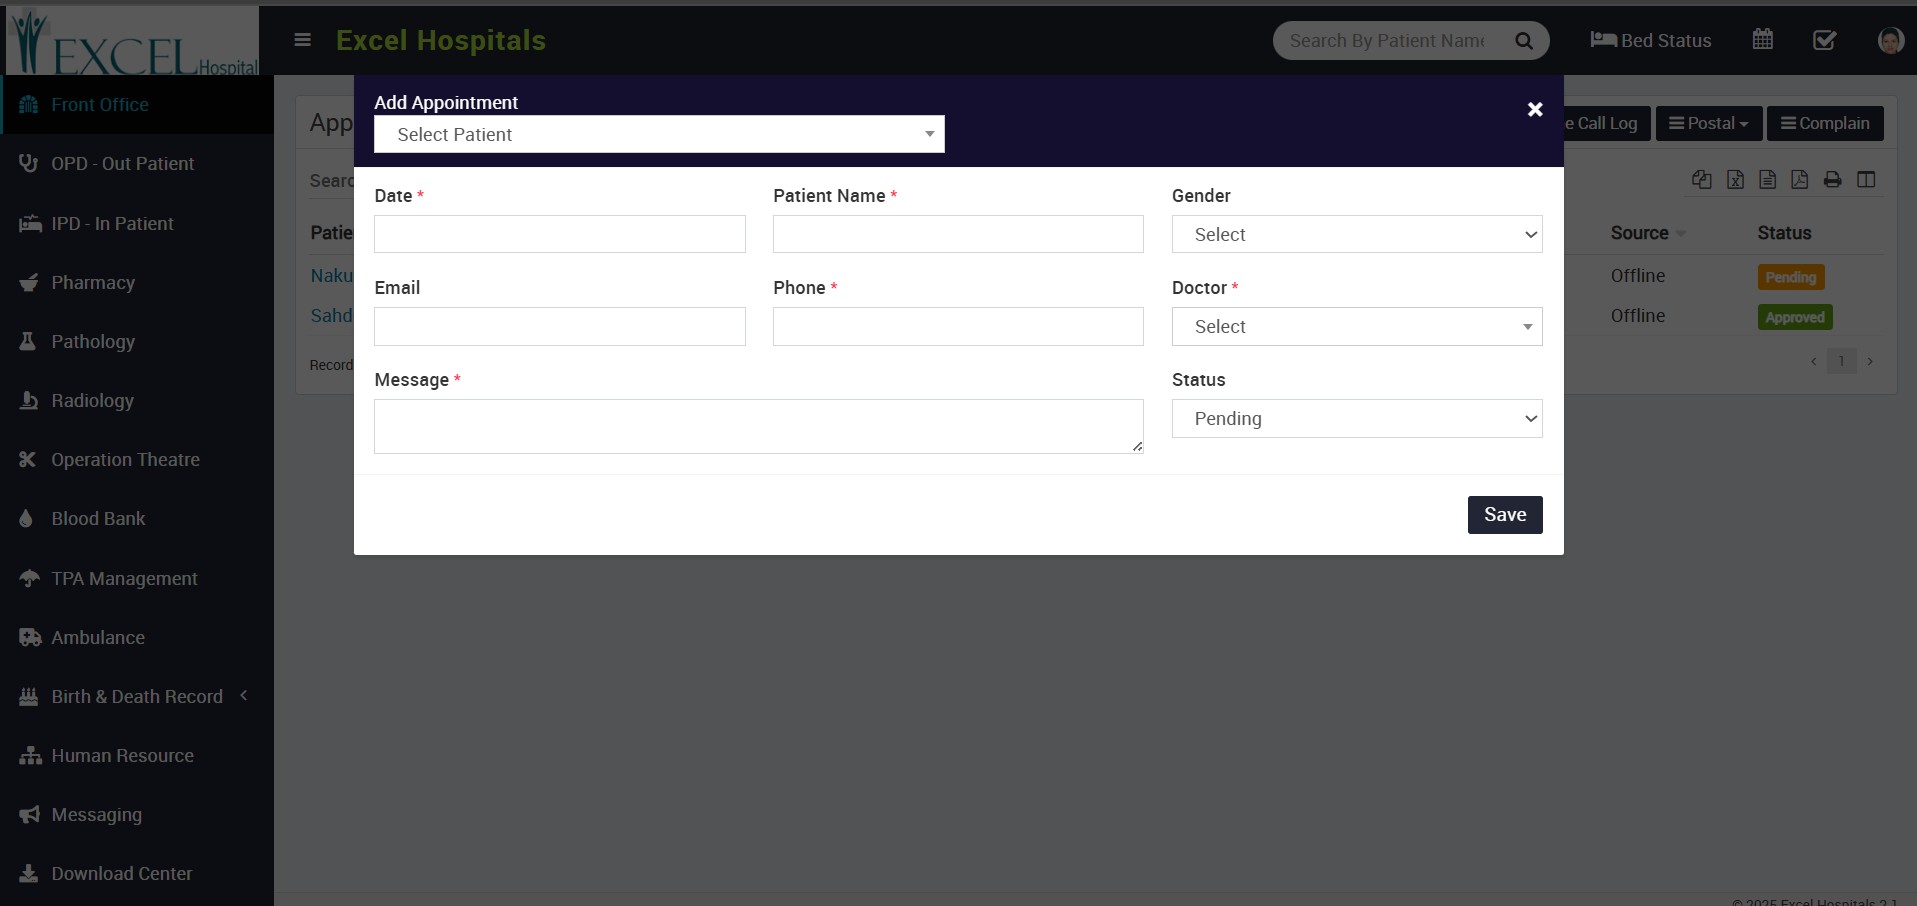The image size is (1917, 906).
Task: Focus the Date input field
Action: (x=560, y=234)
